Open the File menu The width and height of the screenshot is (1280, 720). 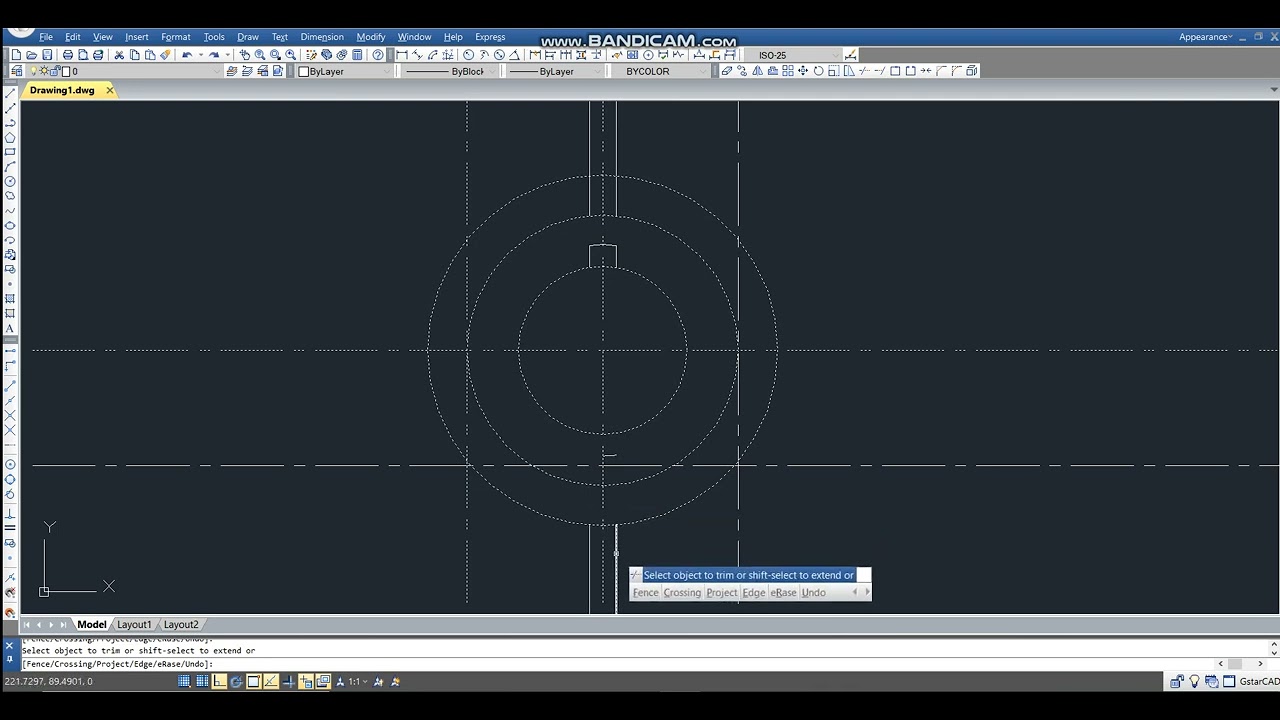click(46, 37)
